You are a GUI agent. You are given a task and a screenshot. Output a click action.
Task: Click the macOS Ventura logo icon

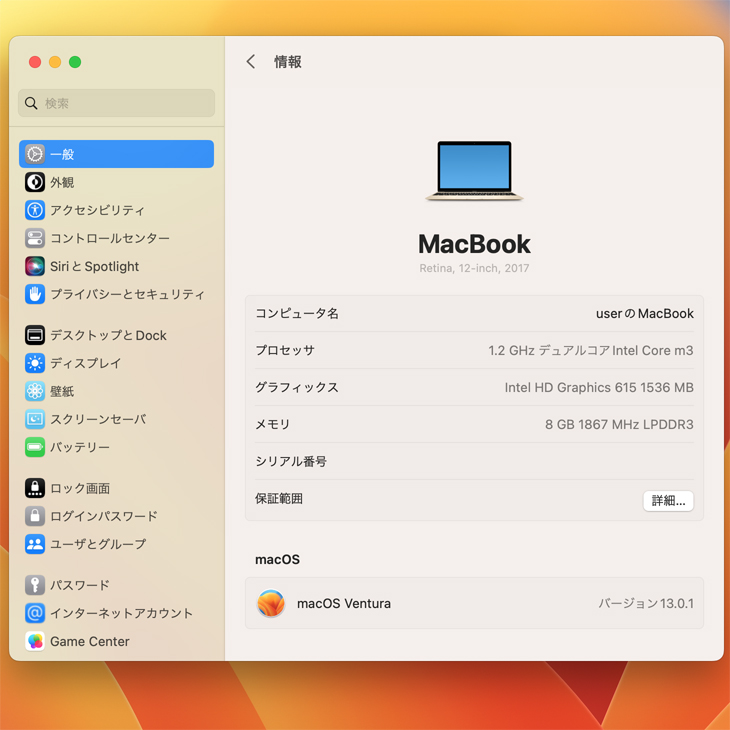(271, 603)
